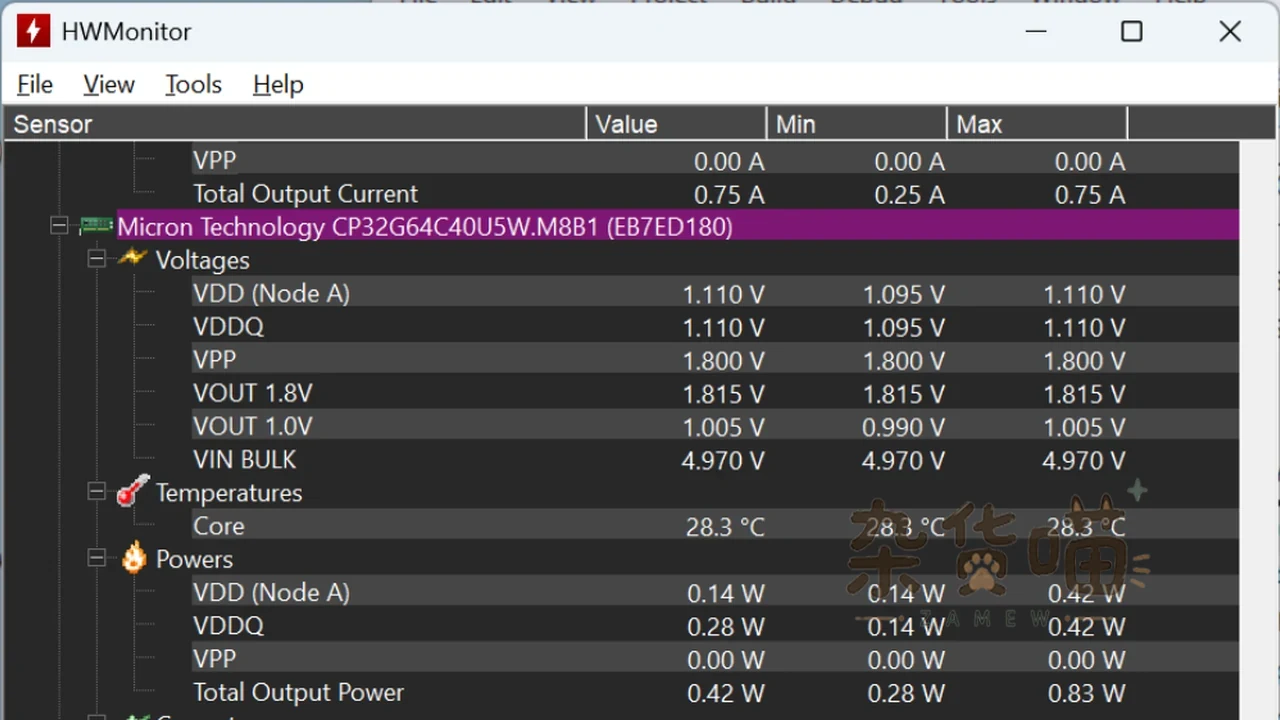Select the Micron Technology CP32G64C40U5W.M8B1 row
The width and height of the screenshot is (1280, 720).
pyautogui.click(x=678, y=227)
